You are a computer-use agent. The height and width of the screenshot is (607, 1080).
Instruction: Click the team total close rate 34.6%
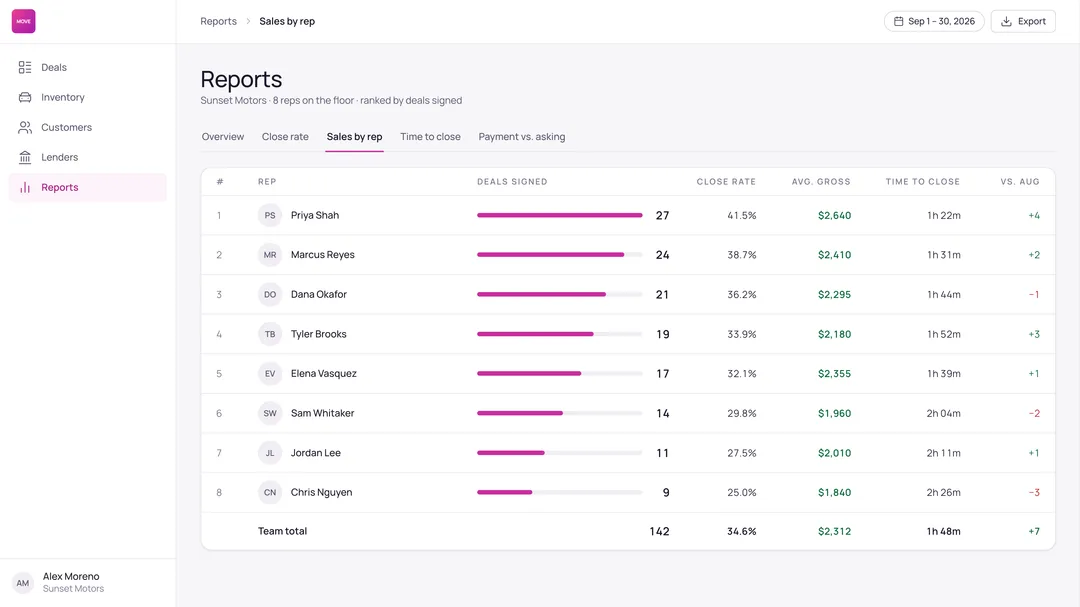coord(742,531)
